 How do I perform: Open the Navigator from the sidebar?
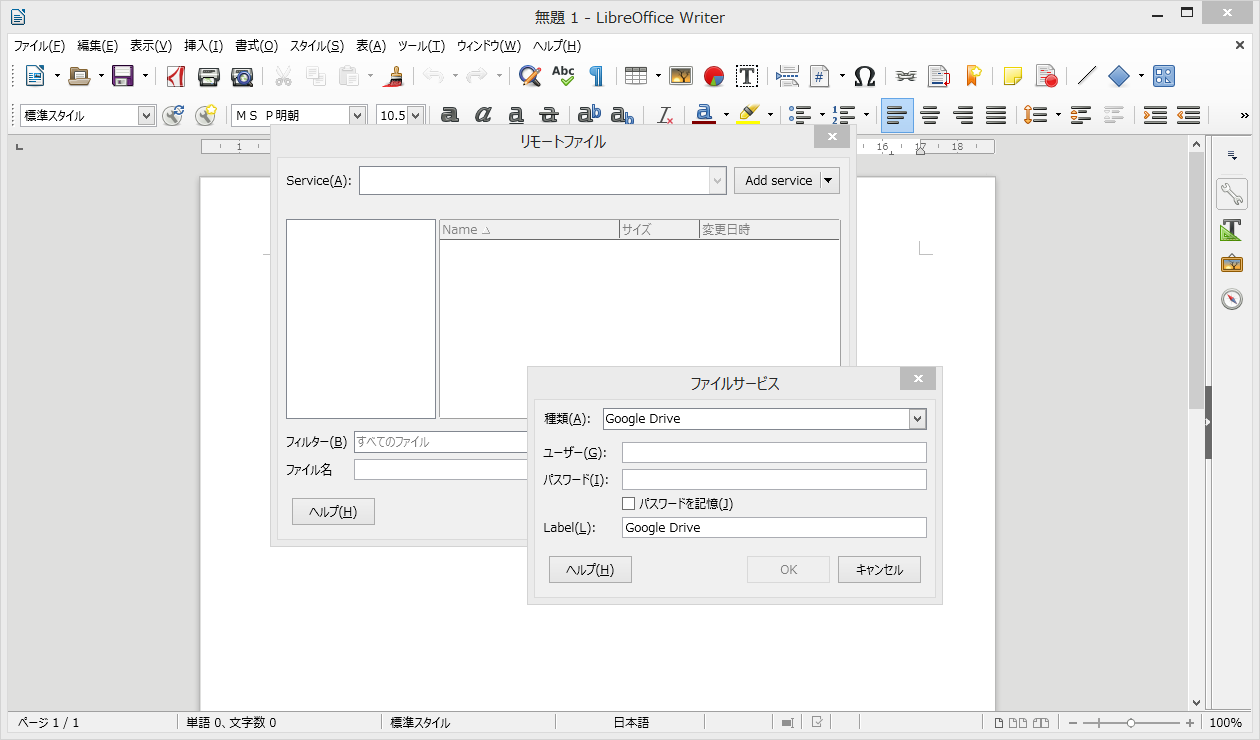tap(1232, 299)
